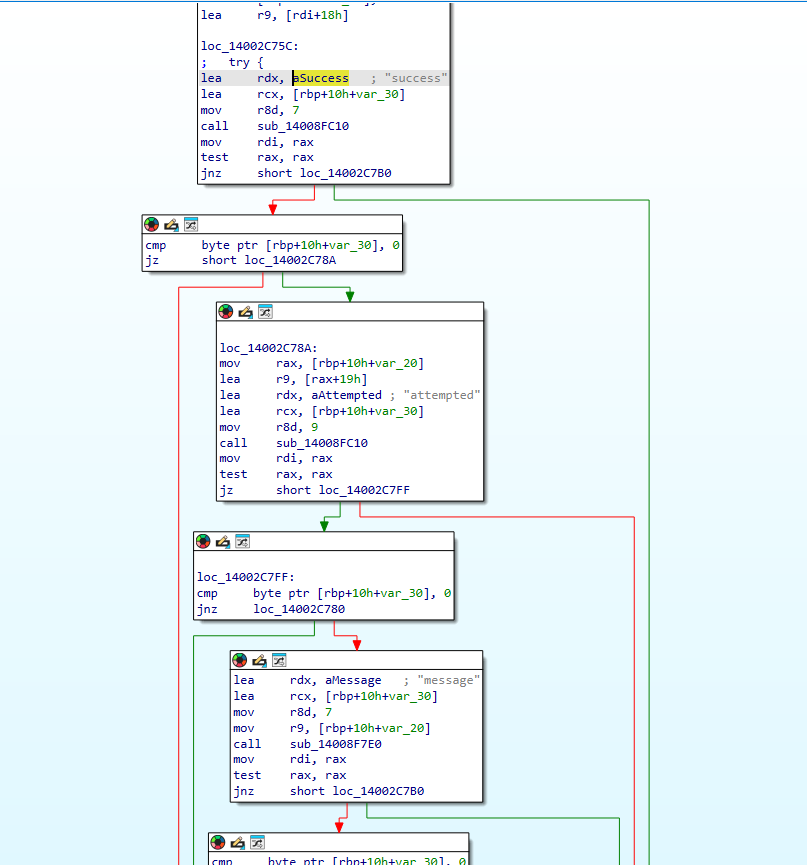Click aAttempted string reference
Viewport: 807px width, 865px height.
[x=346, y=395]
